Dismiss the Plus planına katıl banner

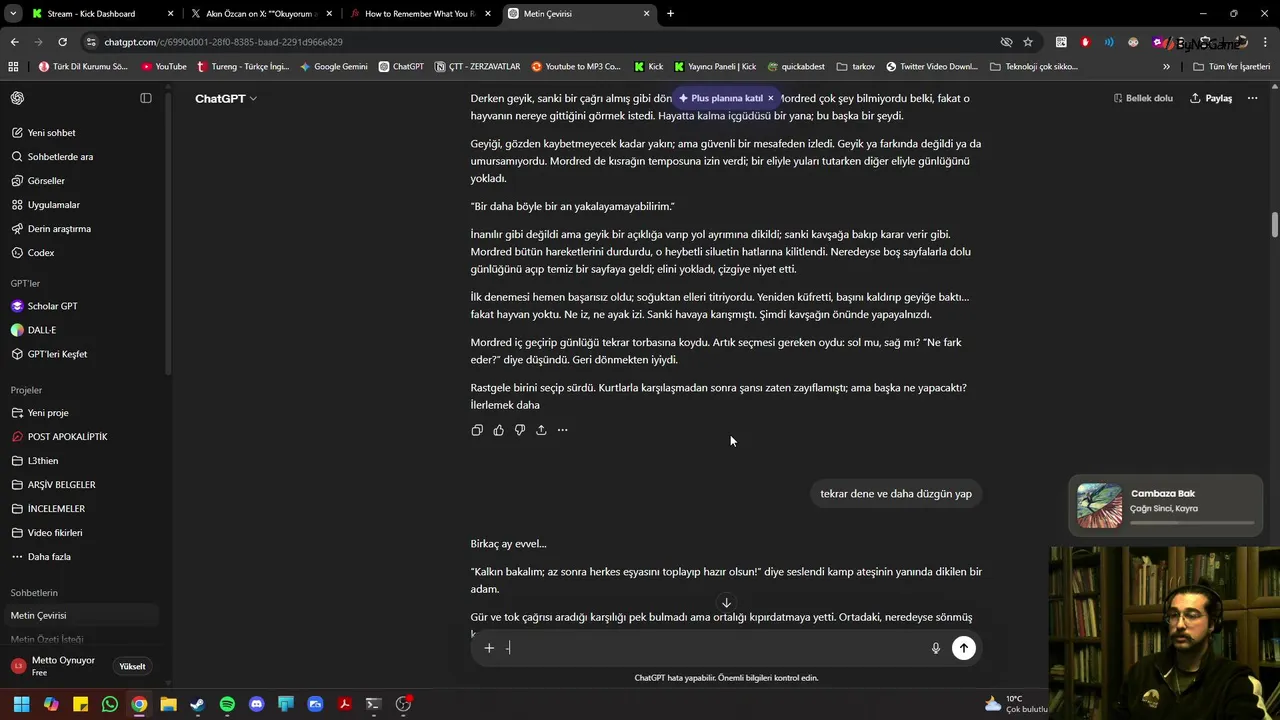pyautogui.click(x=770, y=98)
